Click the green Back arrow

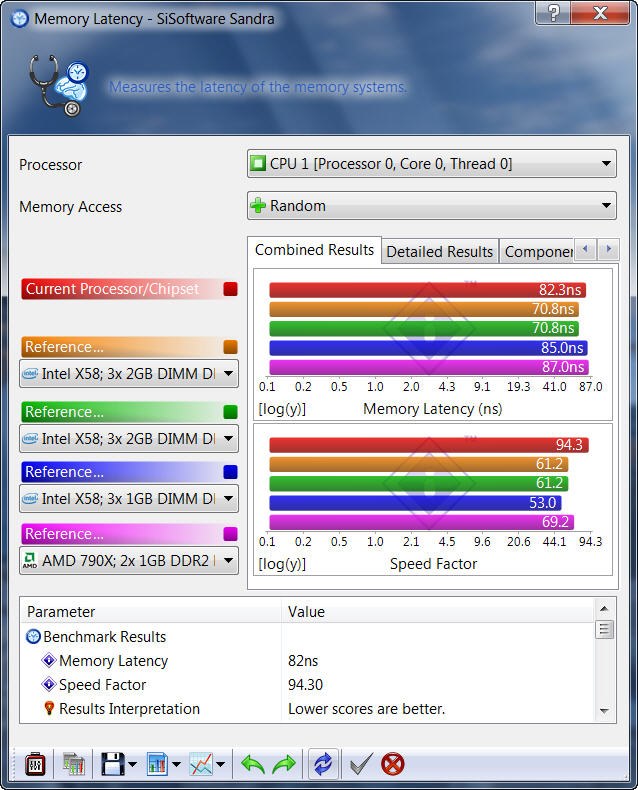tap(253, 764)
